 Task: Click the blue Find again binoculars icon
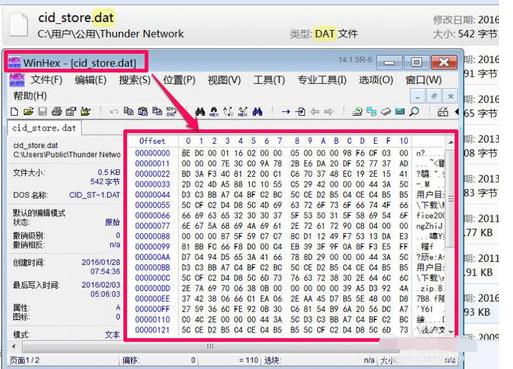[257, 111]
